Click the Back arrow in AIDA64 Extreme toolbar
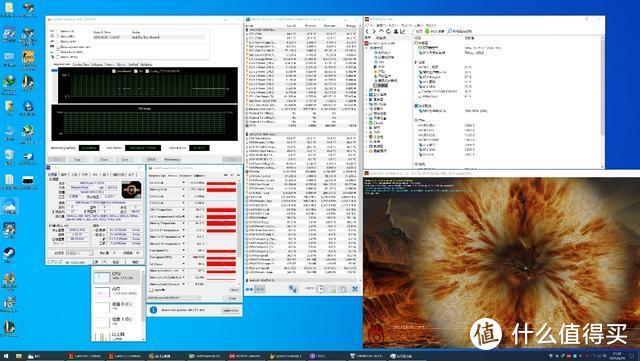 click(x=367, y=31)
